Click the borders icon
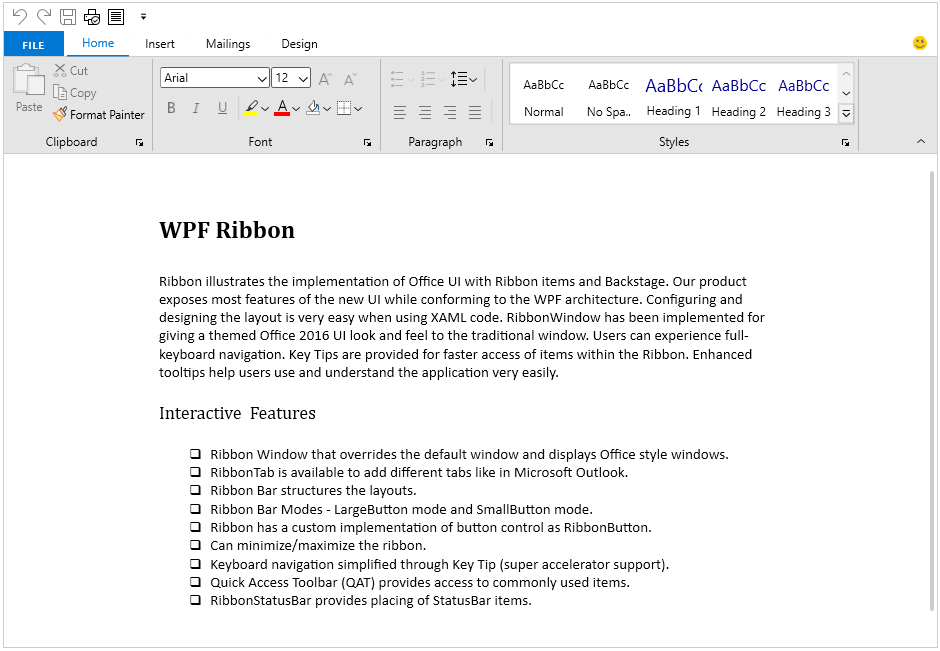Viewport: 940px width, 651px height. pyautogui.click(x=344, y=108)
